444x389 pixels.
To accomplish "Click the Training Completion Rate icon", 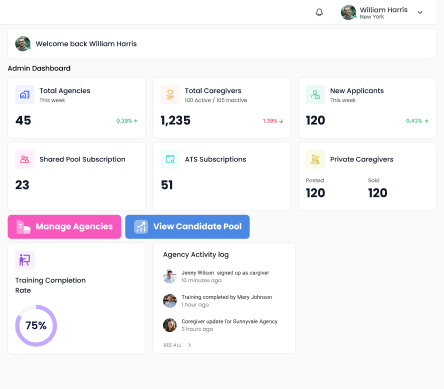I will (x=25, y=260).
